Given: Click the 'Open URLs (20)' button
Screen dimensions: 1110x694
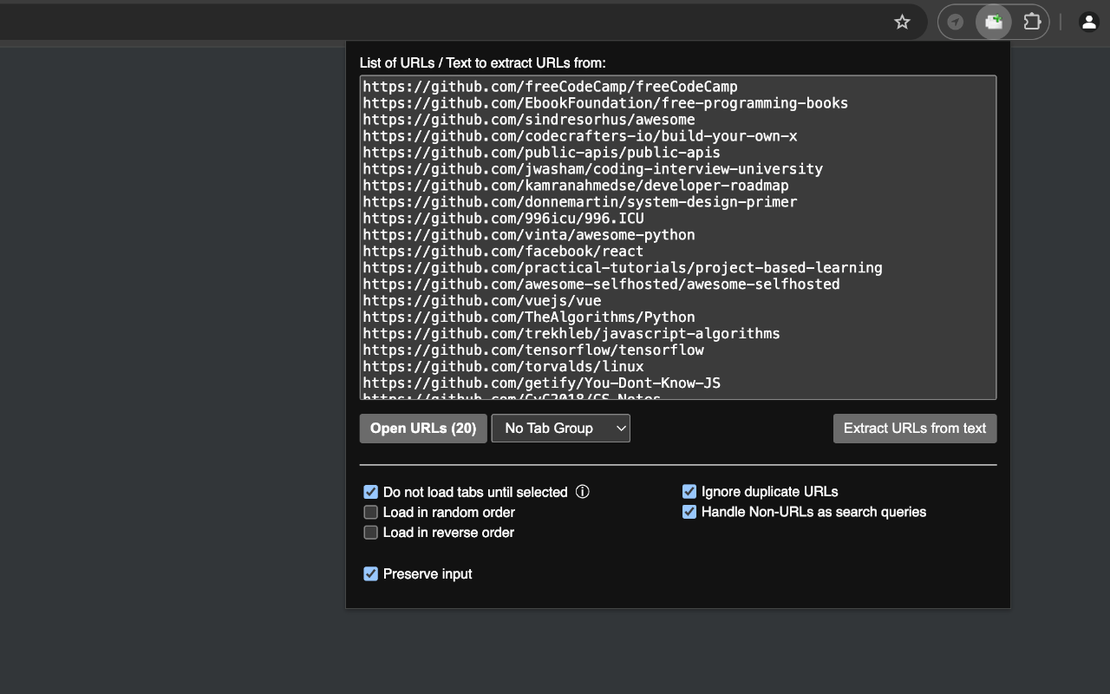Looking at the screenshot, I should [x=423, y=427].
